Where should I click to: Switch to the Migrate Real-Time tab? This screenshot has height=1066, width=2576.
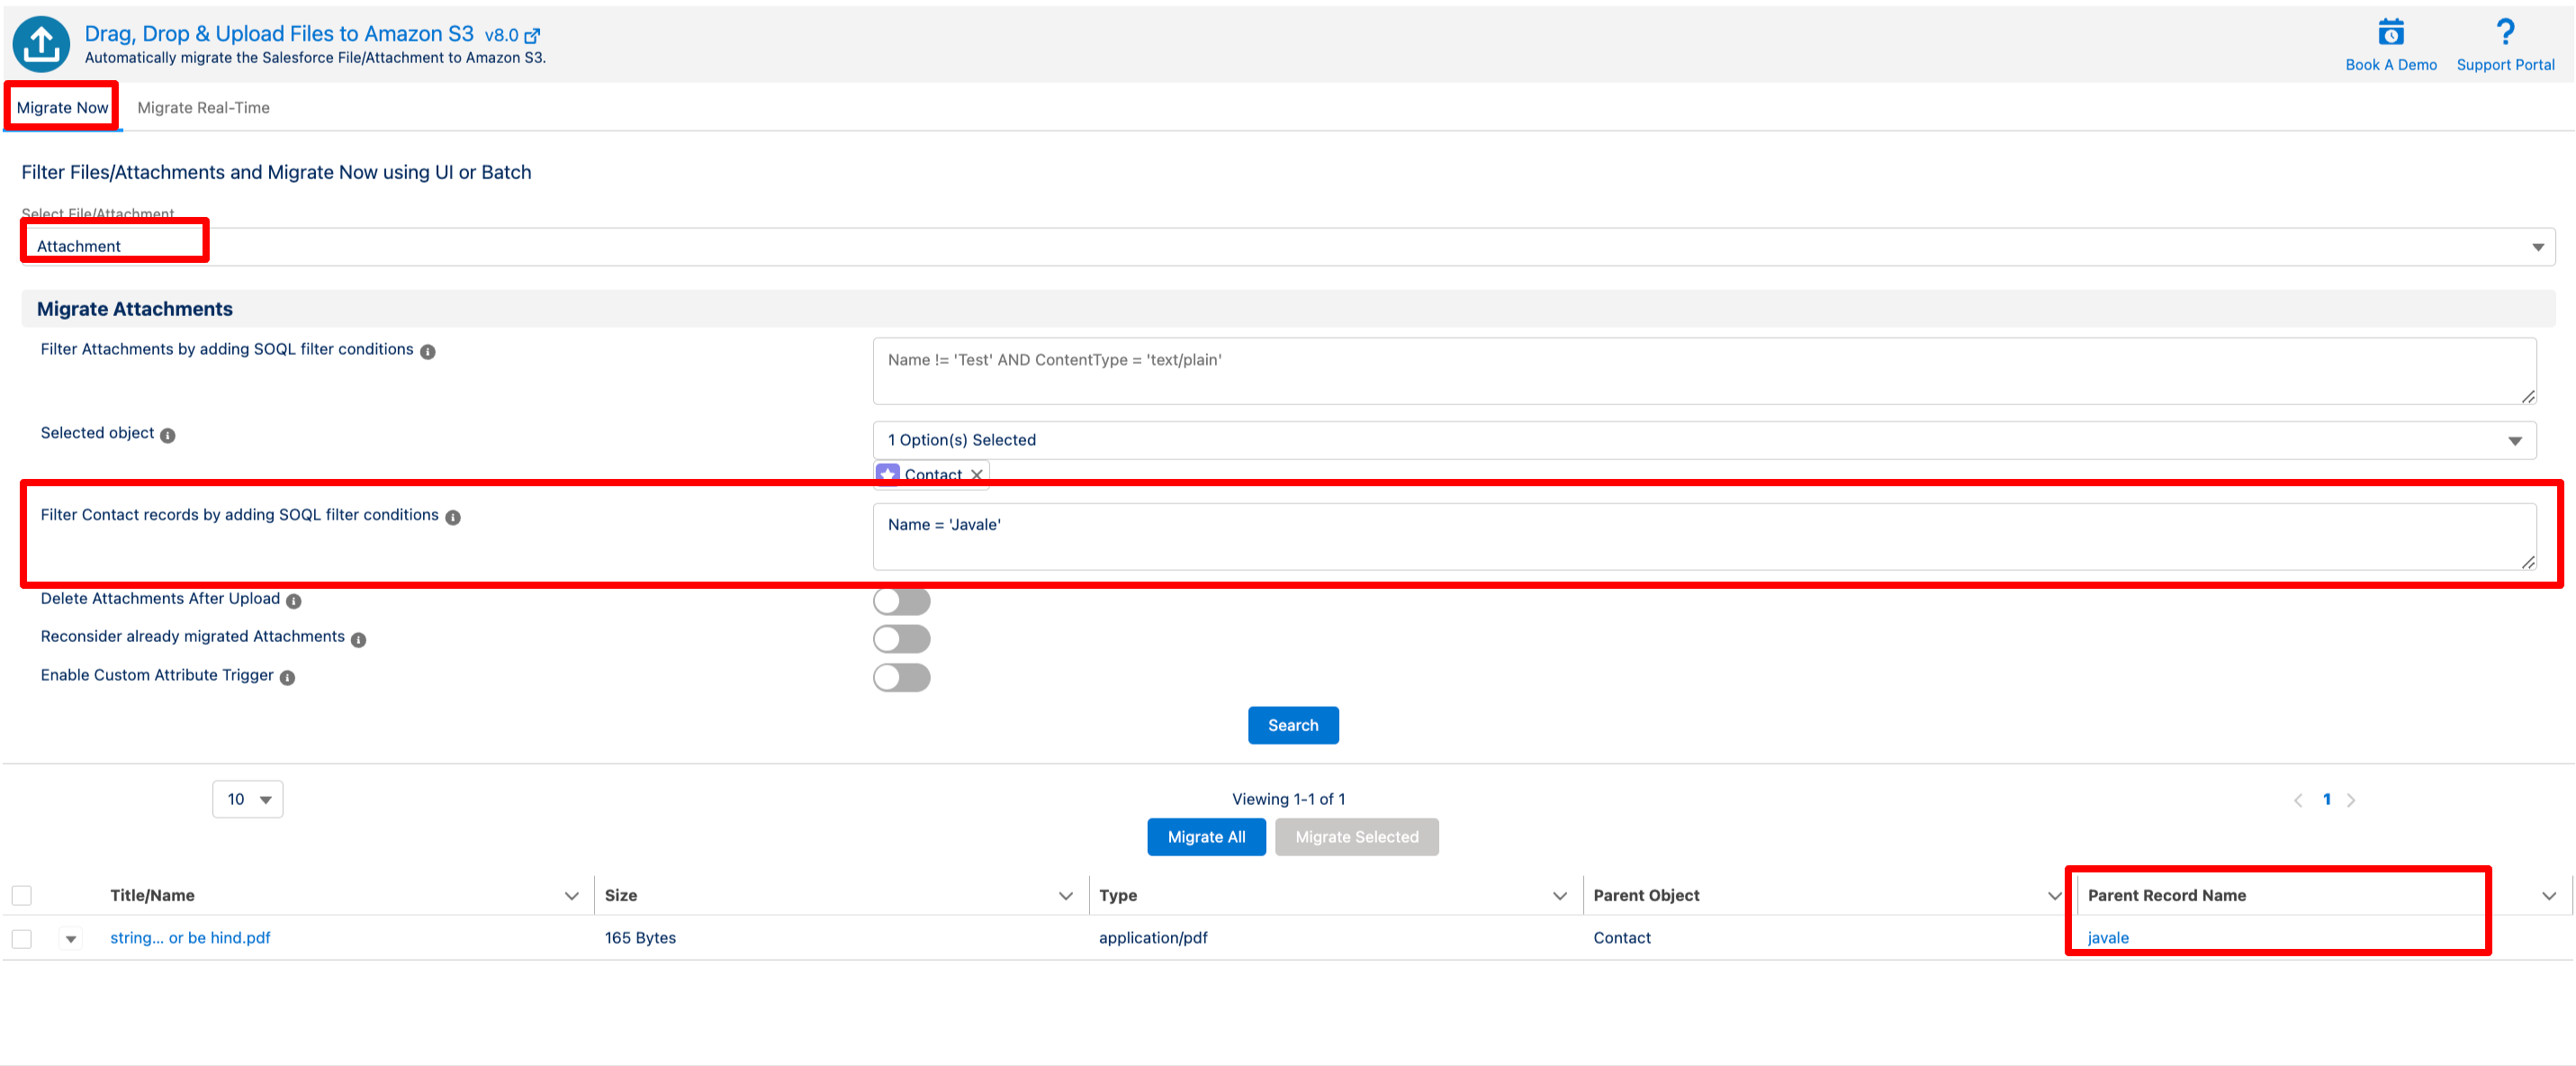click(203, 108)
